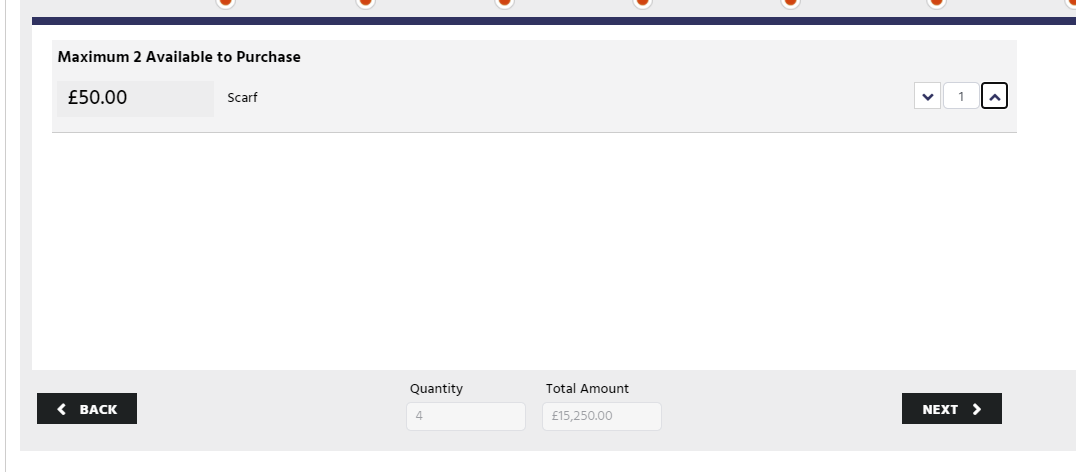Increase Scarf quantity with up chevron
The image size is (1076, 472).
tap(994, 96)
